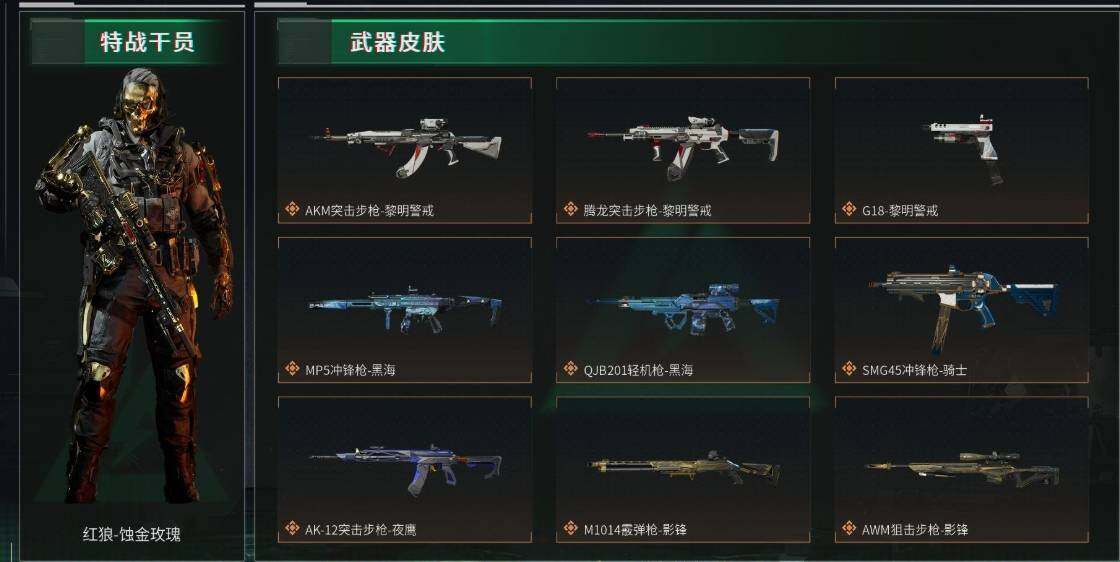
Task: Click the rarity icon next to QJB201轻机枪-黑海
Action: [x=570, y=369]
